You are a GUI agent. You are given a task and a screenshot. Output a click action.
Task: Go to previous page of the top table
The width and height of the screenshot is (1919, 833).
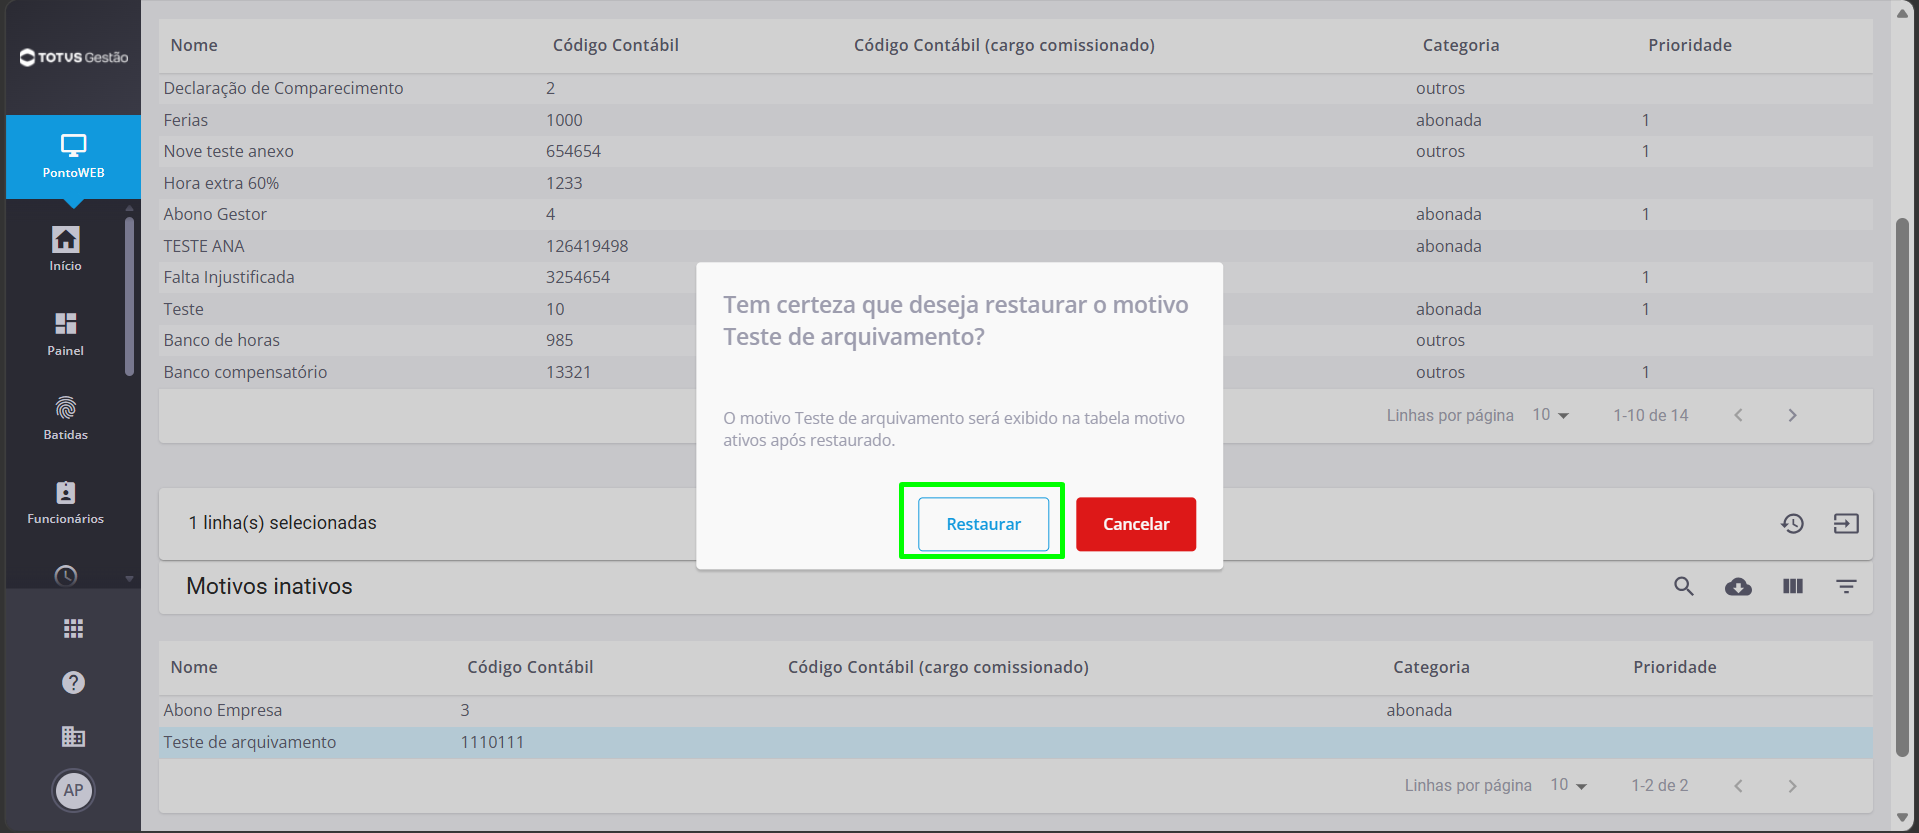(x=1738, y=415)
